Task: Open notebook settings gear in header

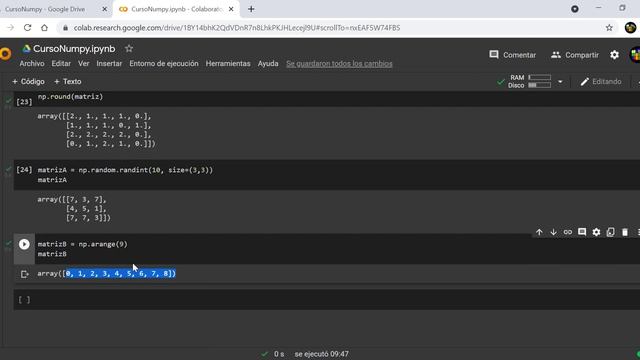Action: (x=614, y=55)
